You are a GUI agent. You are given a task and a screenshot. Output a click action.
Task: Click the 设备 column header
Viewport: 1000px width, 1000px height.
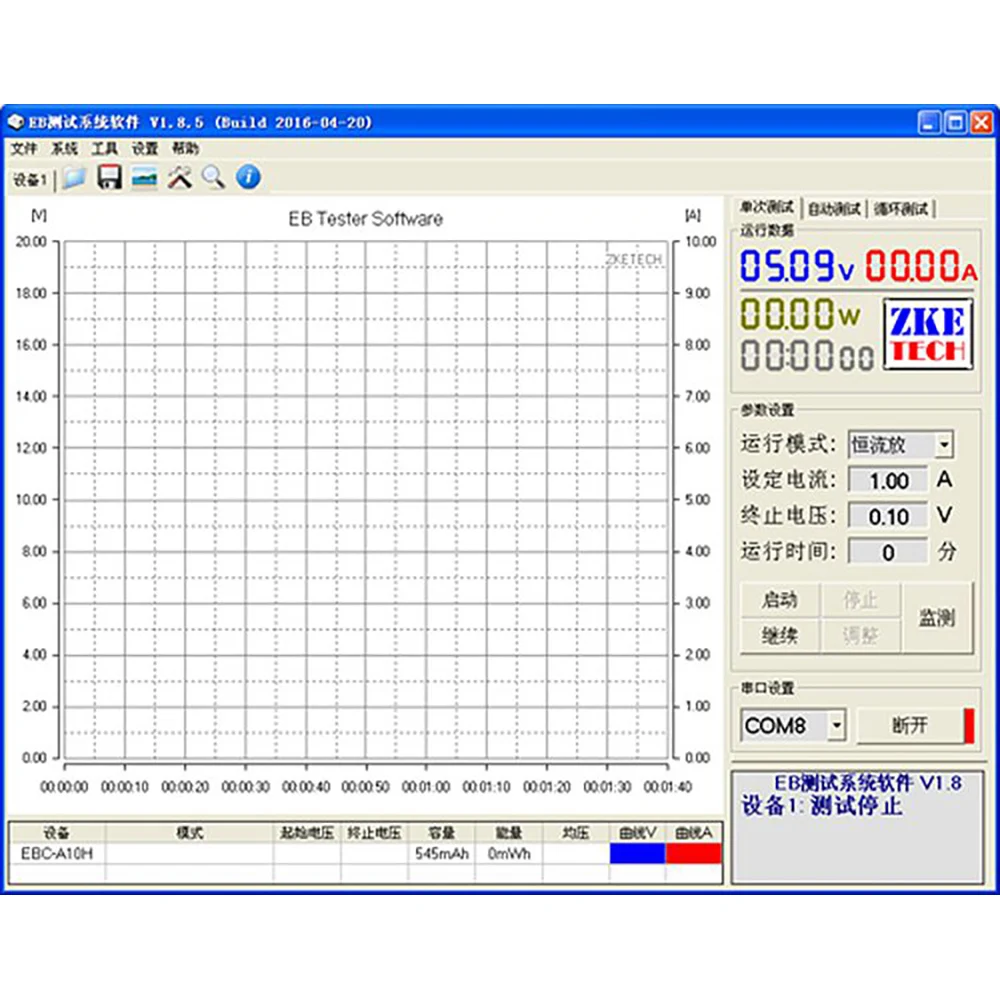pos(57,832)
